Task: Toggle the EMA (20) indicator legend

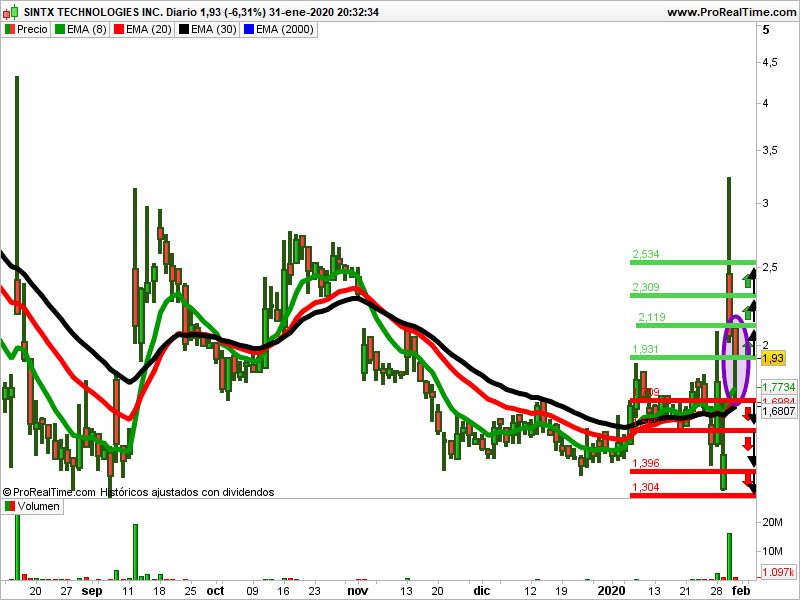Action: (148, 29)
